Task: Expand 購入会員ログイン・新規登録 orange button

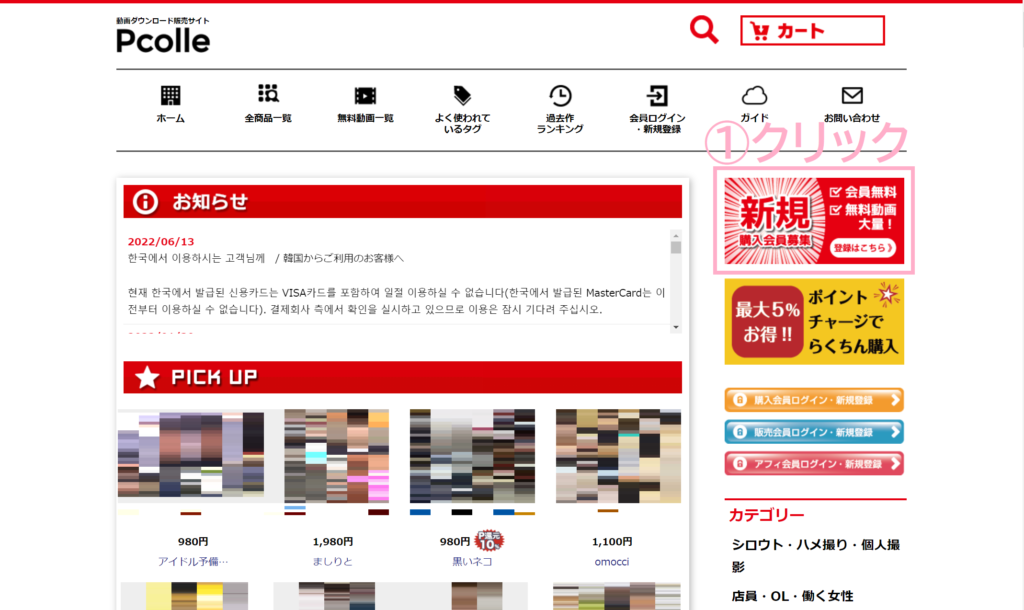Action: 814,400
